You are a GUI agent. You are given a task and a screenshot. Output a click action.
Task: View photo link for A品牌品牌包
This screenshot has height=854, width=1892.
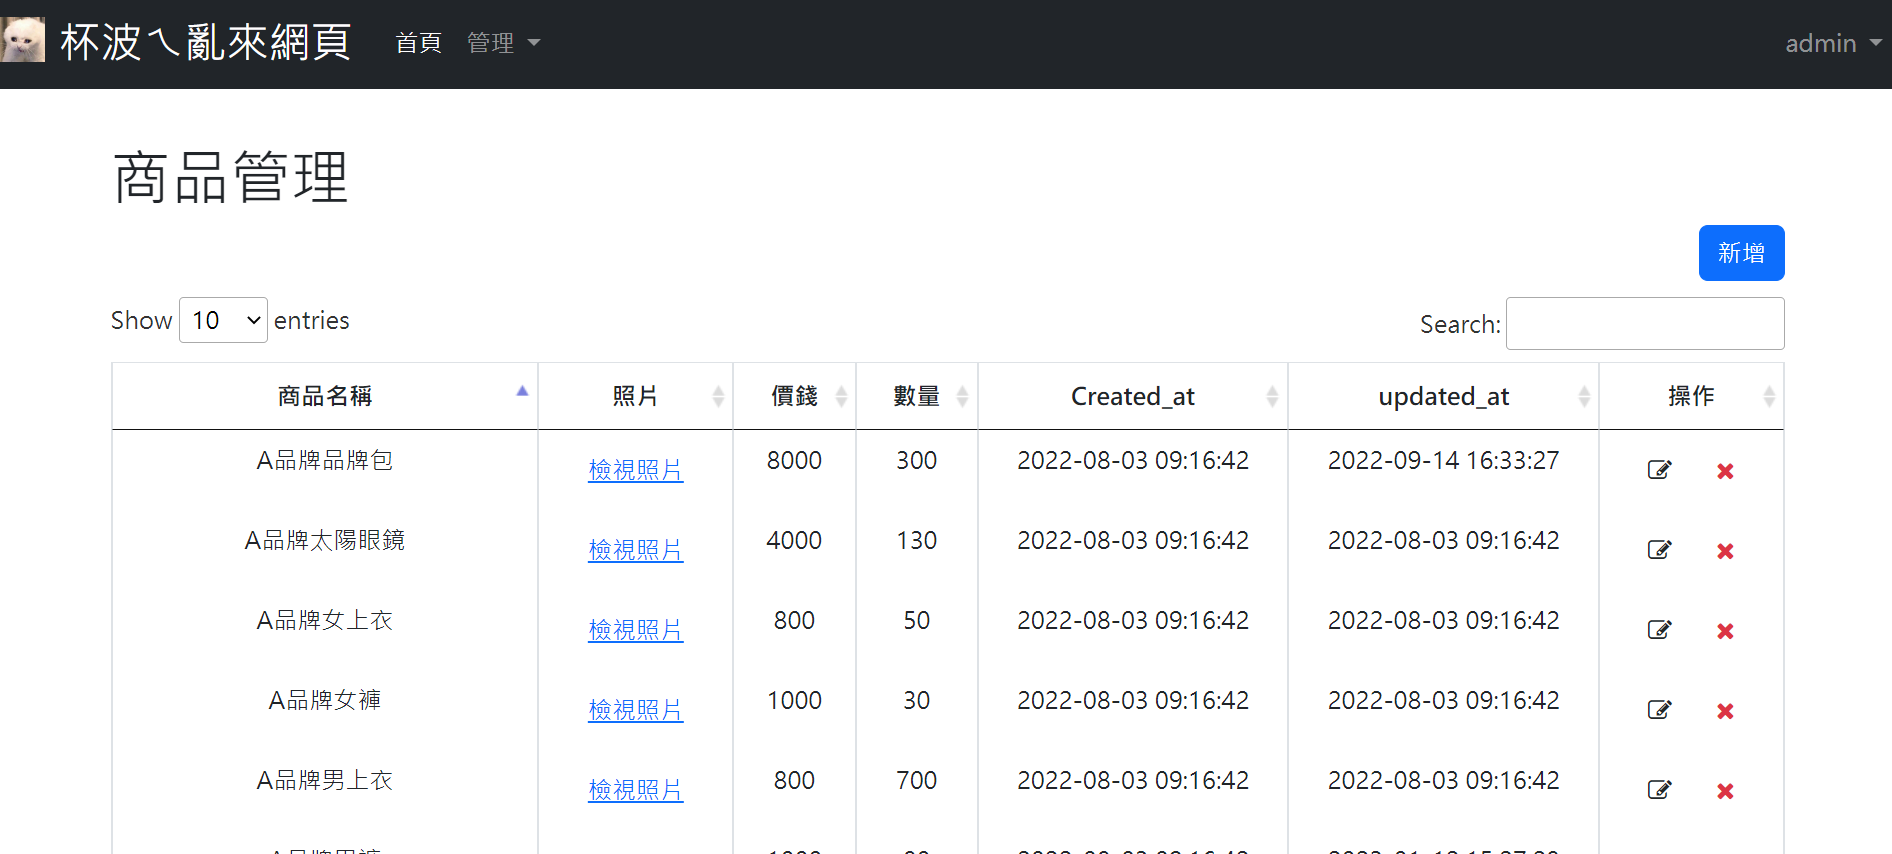[635, 470]
